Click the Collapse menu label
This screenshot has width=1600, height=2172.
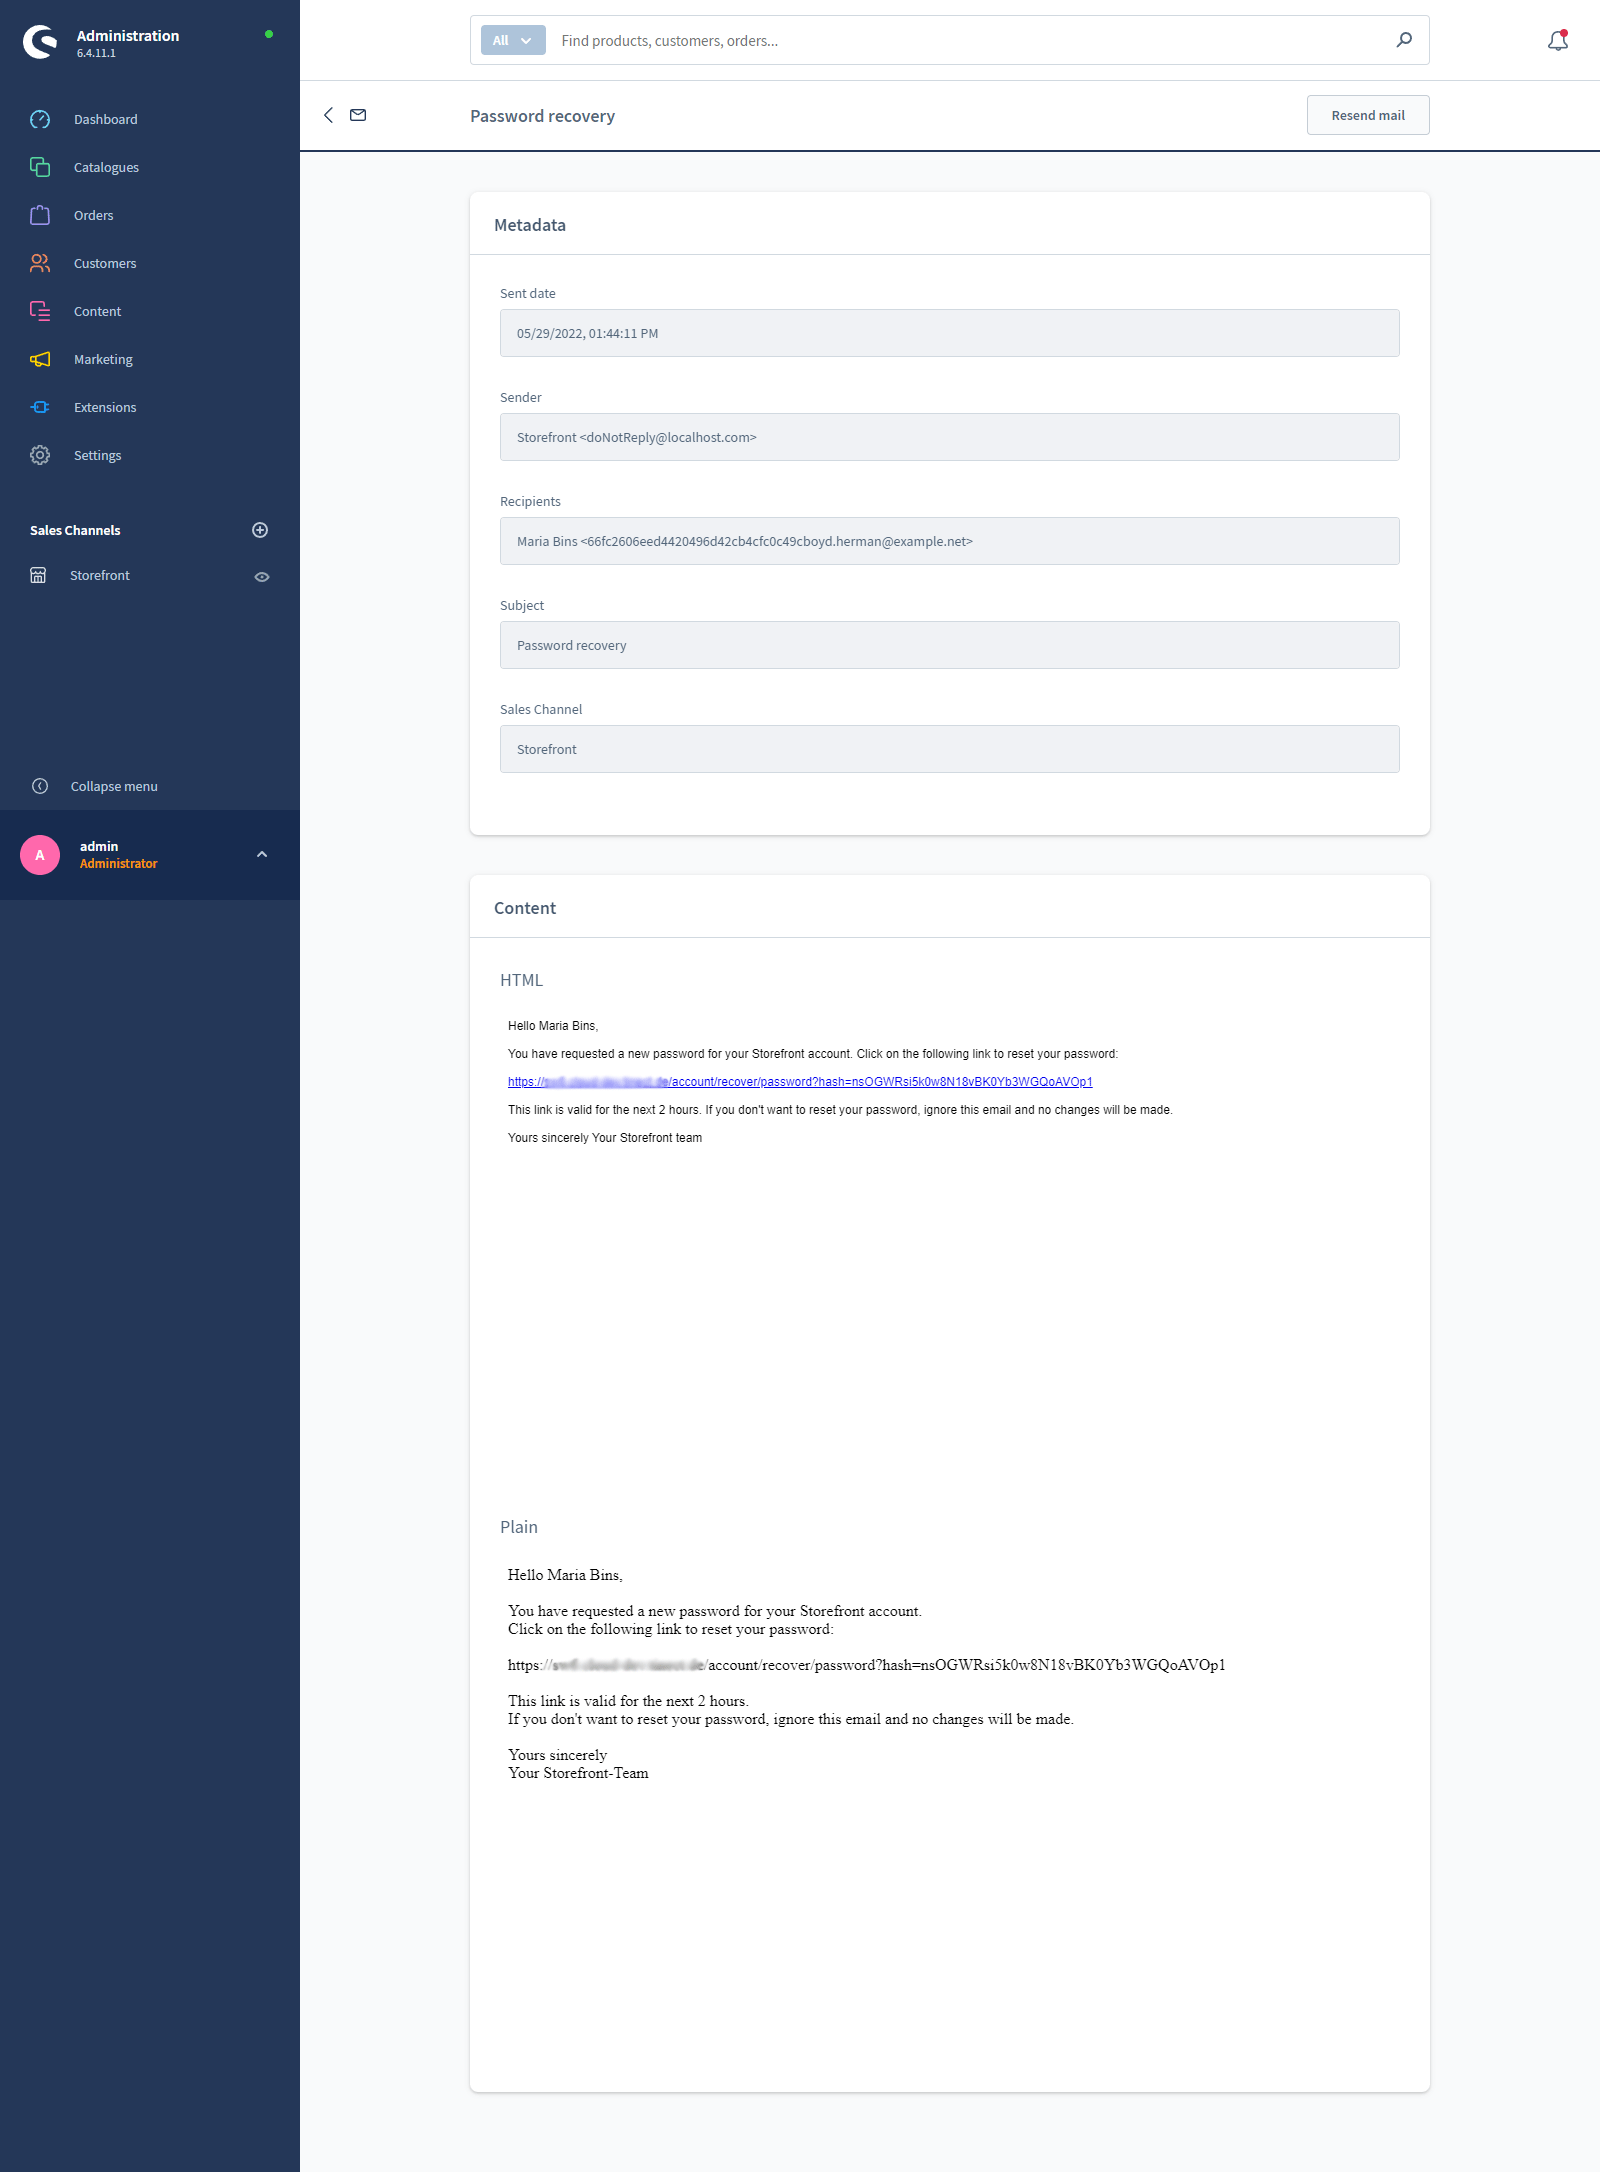[114, 786]
